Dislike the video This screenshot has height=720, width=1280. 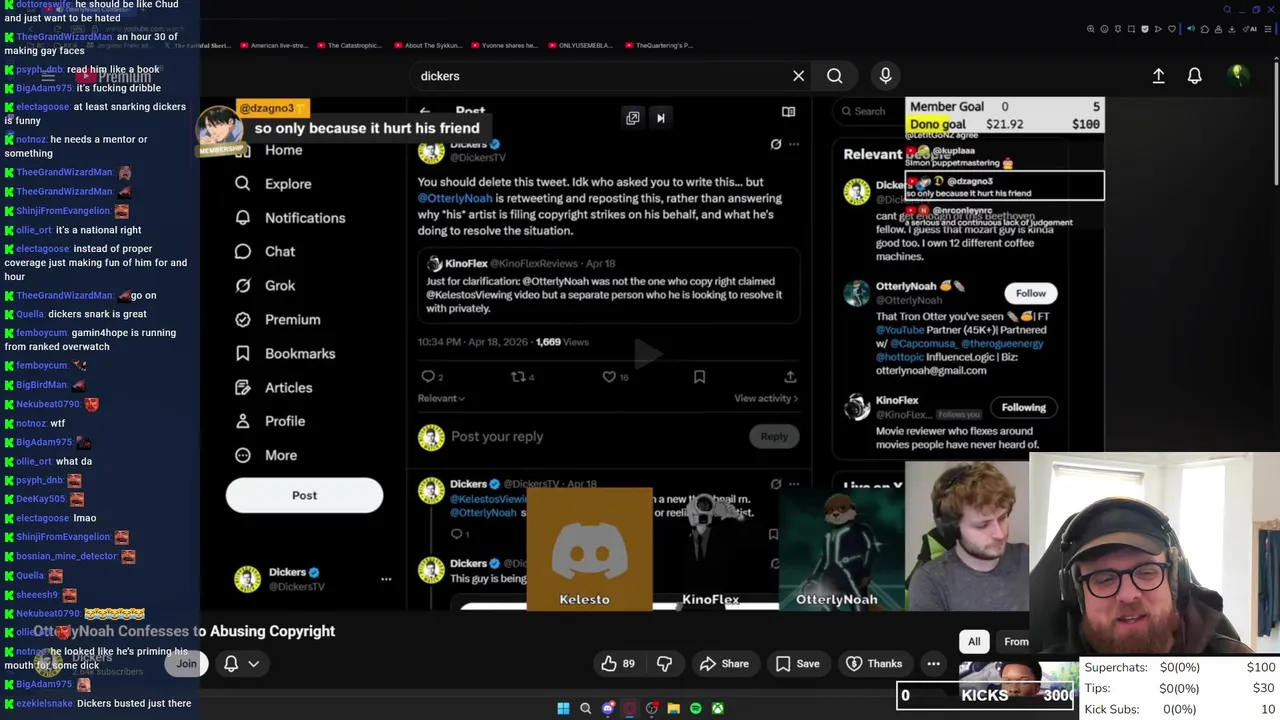pos(664,664)
